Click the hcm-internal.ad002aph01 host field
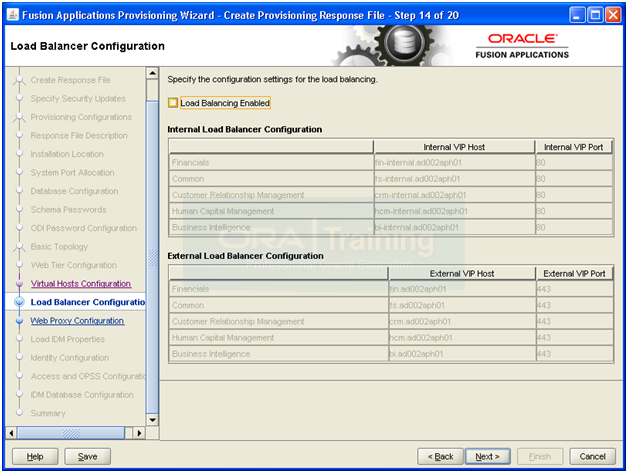628x473 pixels. pos(454,211)
